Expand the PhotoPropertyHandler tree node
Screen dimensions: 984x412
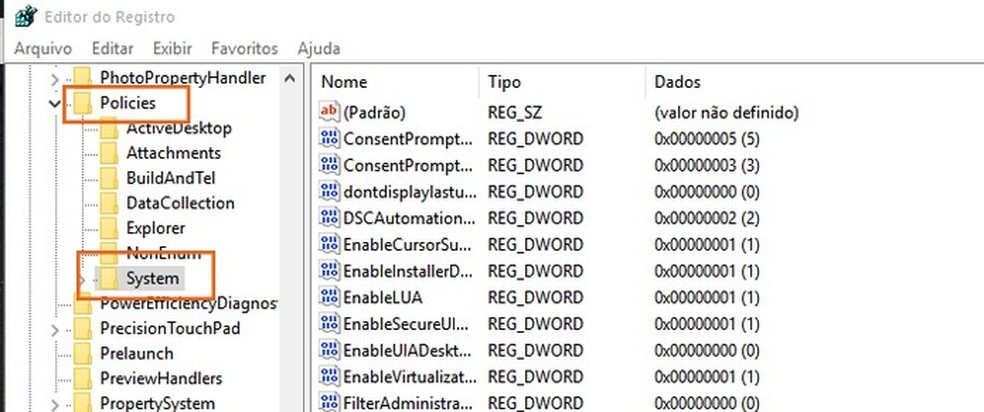coord(53,77)
